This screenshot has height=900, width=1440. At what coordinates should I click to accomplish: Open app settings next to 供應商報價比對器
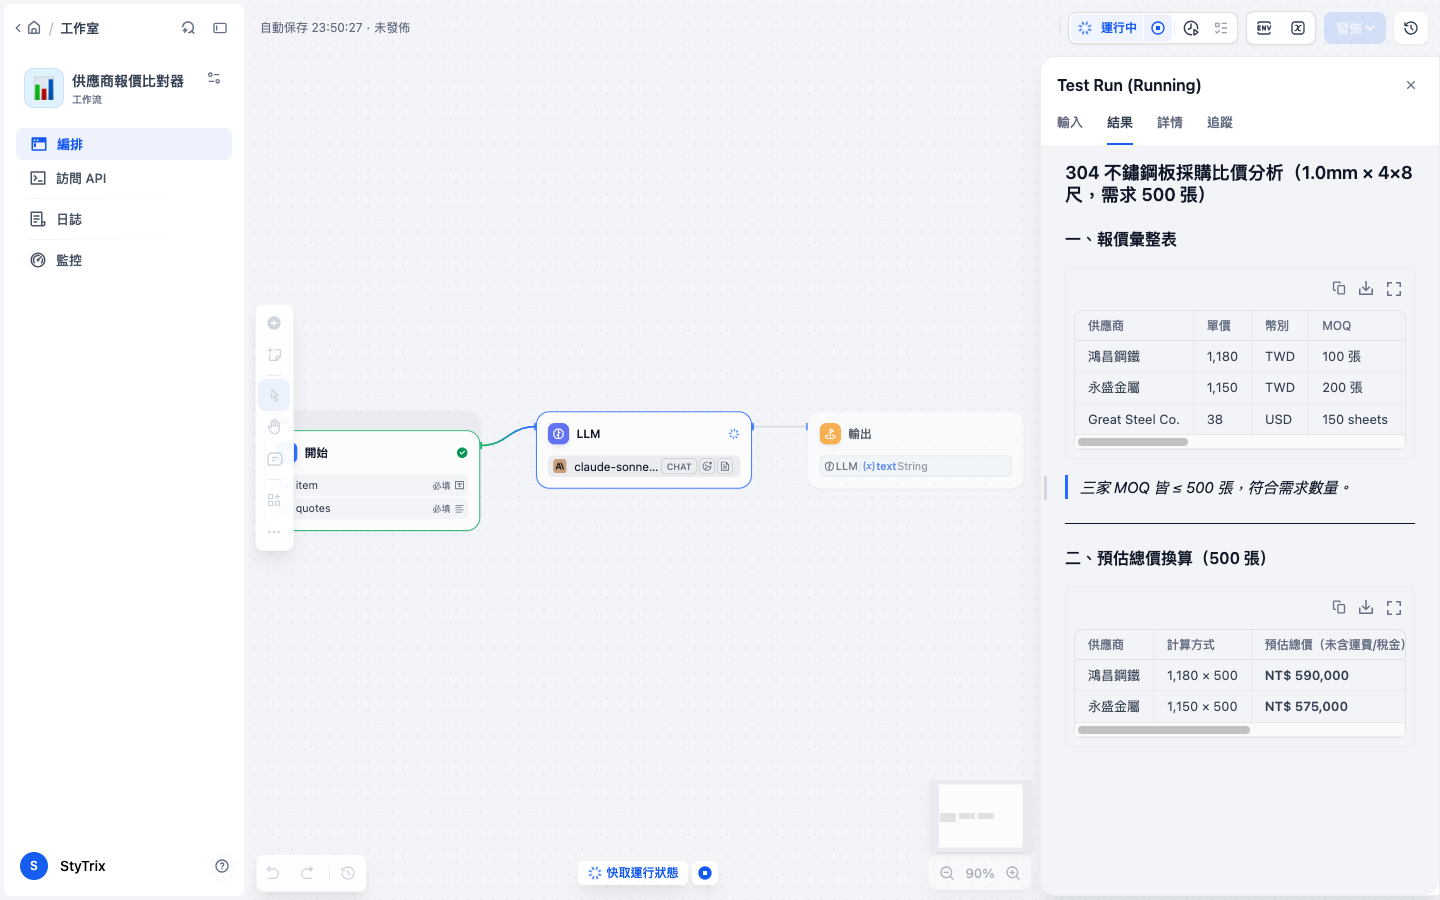(x=214, y=78)
